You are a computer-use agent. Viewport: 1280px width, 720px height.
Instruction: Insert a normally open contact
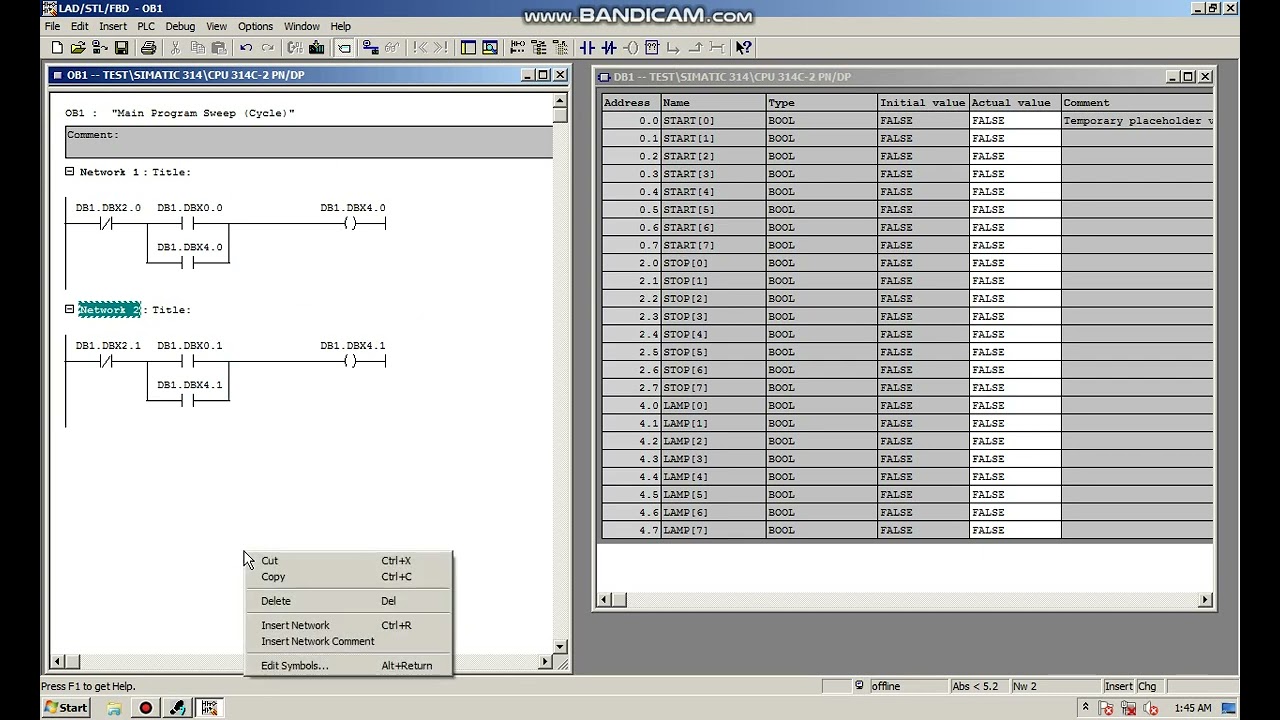click(x=587, y=48)
